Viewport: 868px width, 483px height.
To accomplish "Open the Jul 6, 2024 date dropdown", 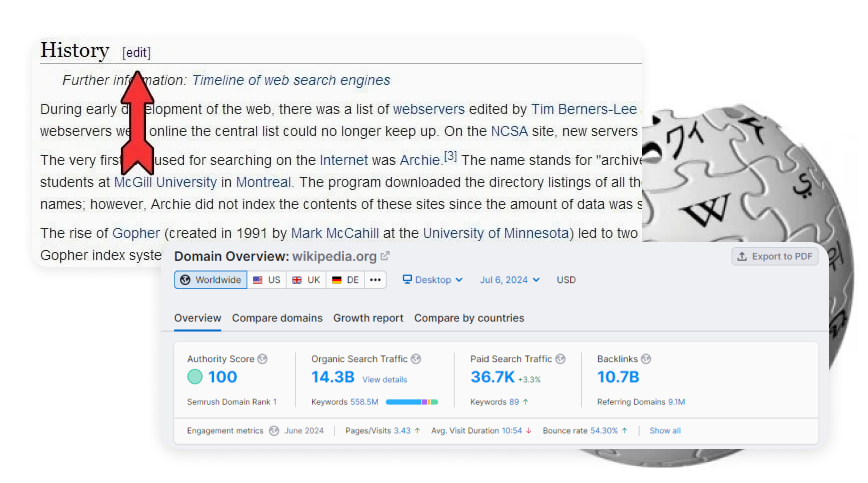I will tap(509, 280).
